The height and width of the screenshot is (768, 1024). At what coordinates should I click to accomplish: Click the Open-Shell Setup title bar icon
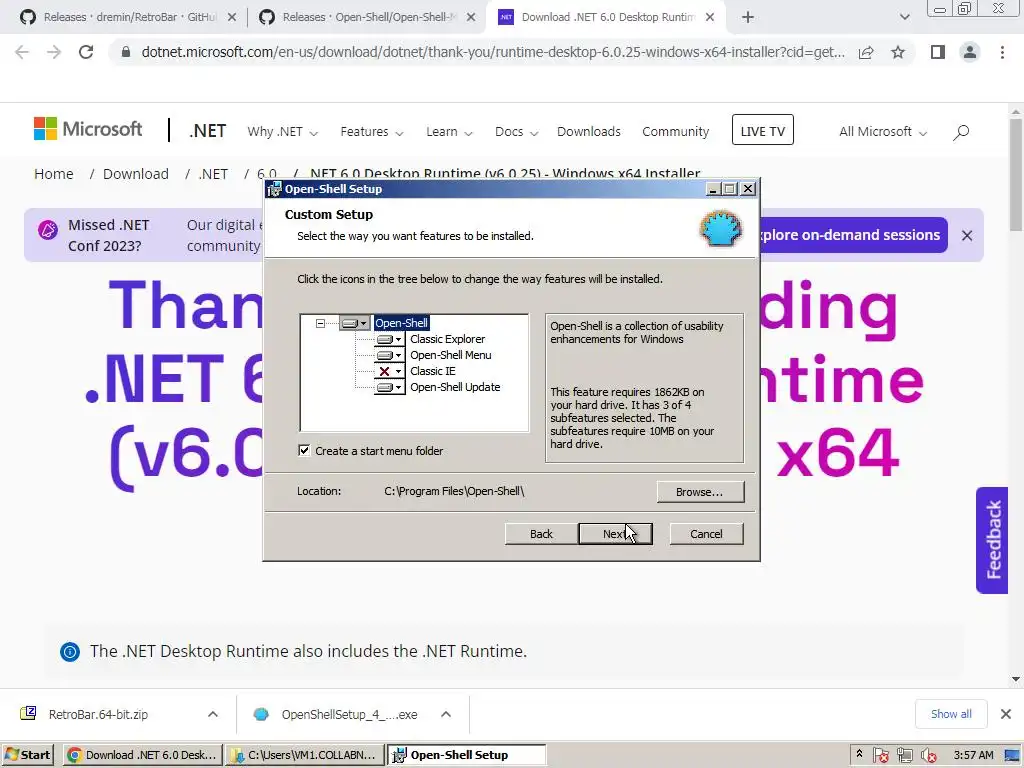pos(274,189)
